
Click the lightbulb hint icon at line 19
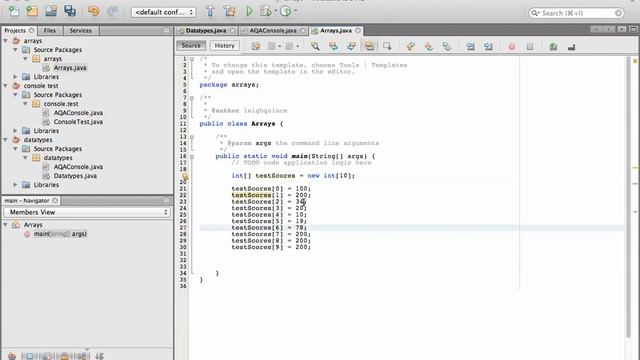184,176
